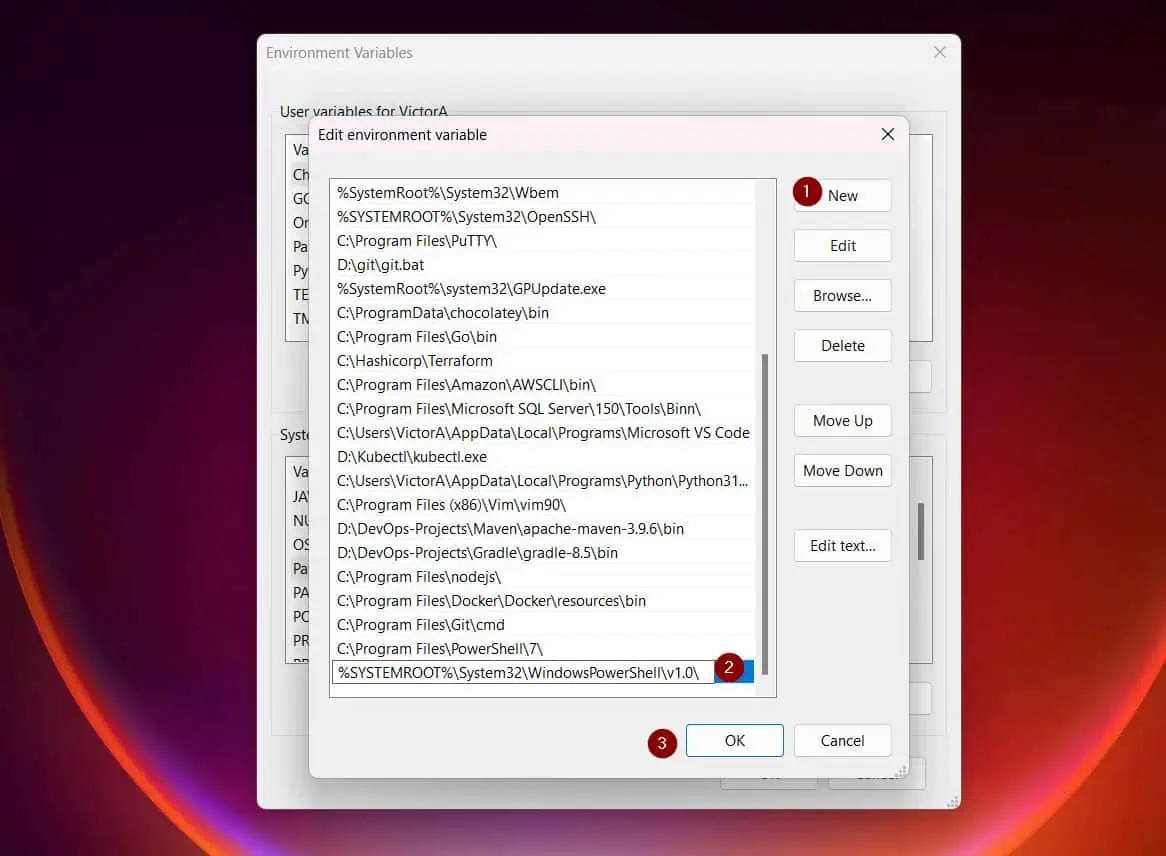Select C:\ProgramData\chocolatey\bin entry

(x=543, y=312)
